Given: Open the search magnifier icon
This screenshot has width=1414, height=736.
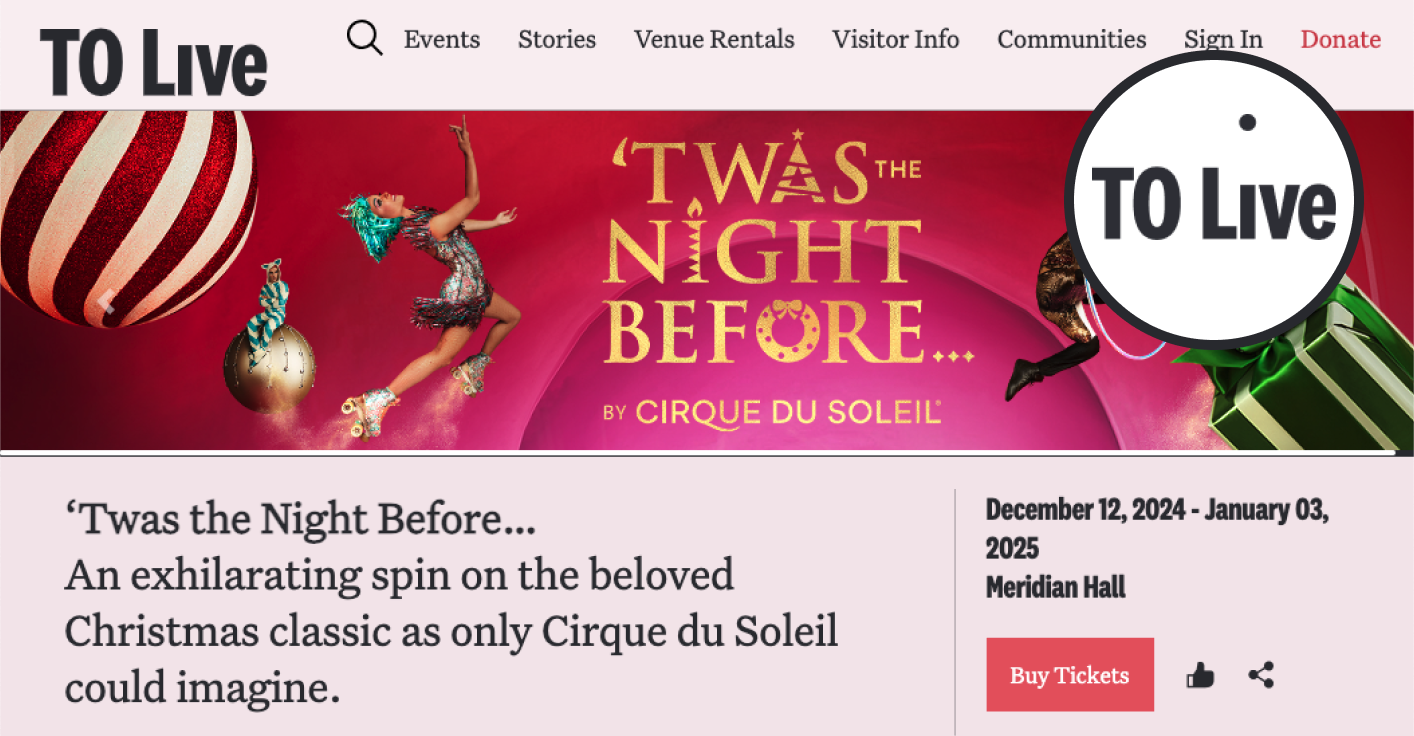Looking at the screenshot, I should click(364, 39).
